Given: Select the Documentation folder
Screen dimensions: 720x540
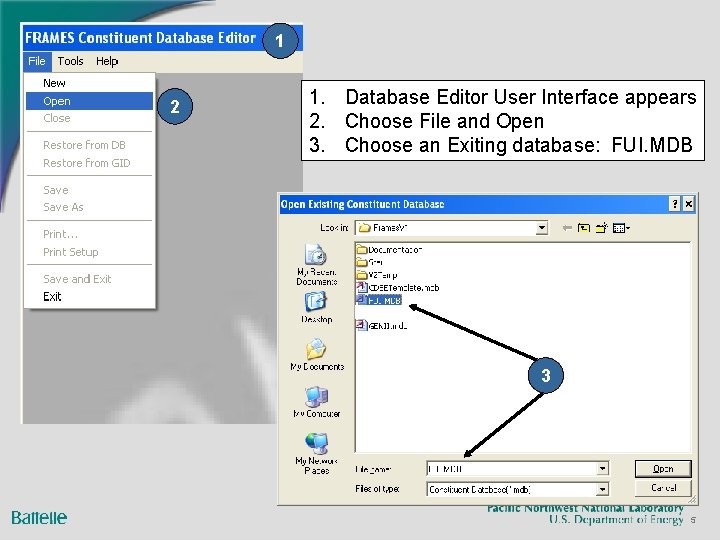Looking at the screenshot, I should click(x=389, y=250).
